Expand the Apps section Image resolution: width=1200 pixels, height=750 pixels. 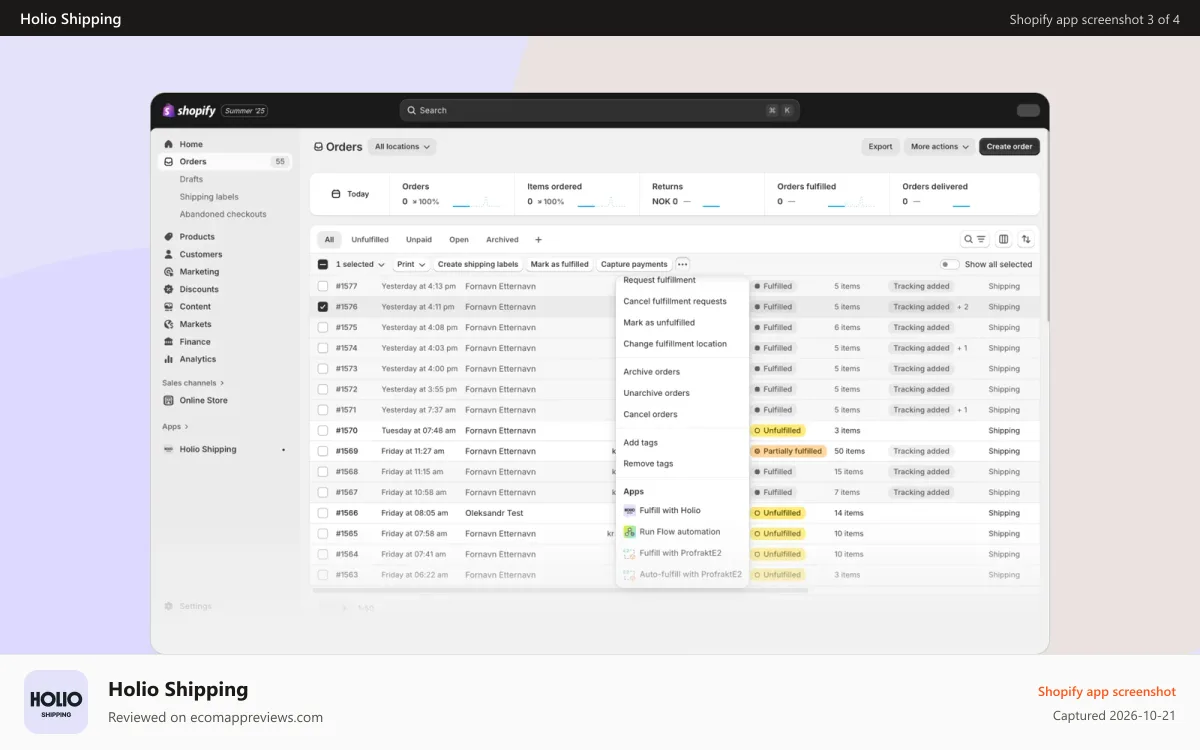coord(175,427)
